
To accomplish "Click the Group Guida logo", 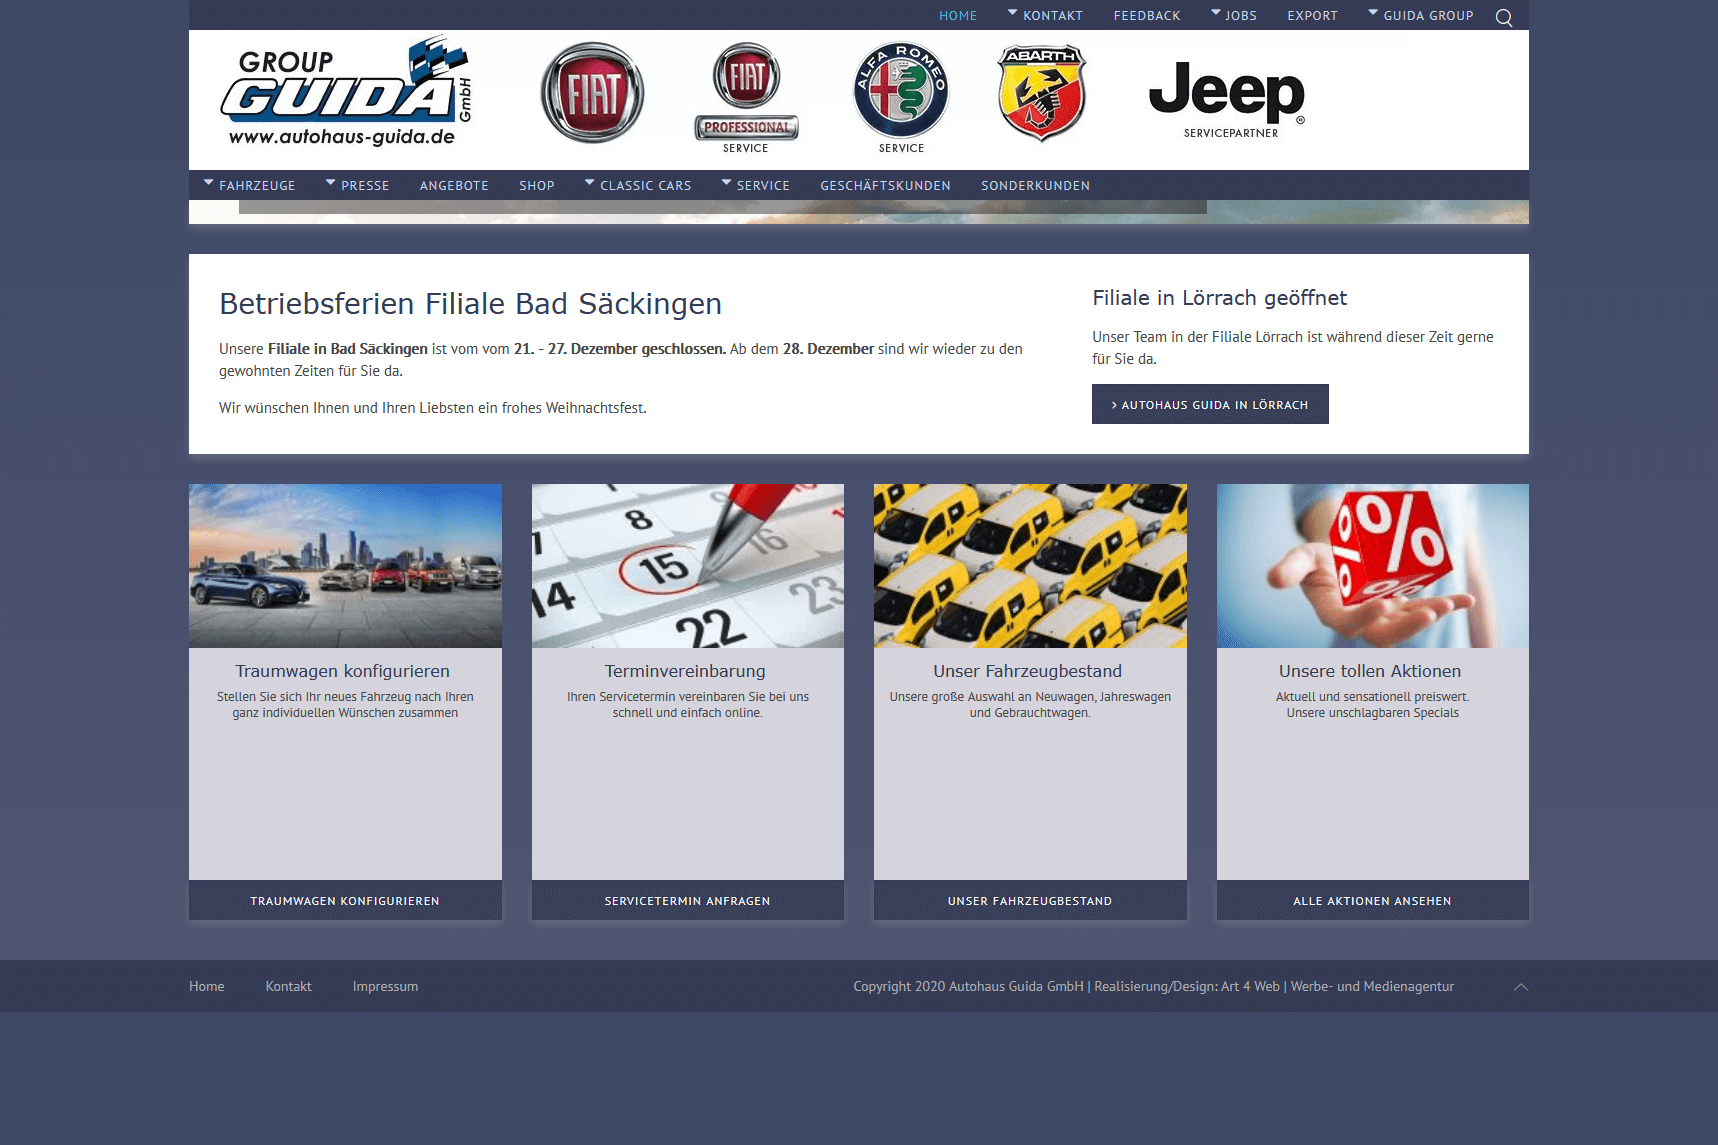I will 345,93.
